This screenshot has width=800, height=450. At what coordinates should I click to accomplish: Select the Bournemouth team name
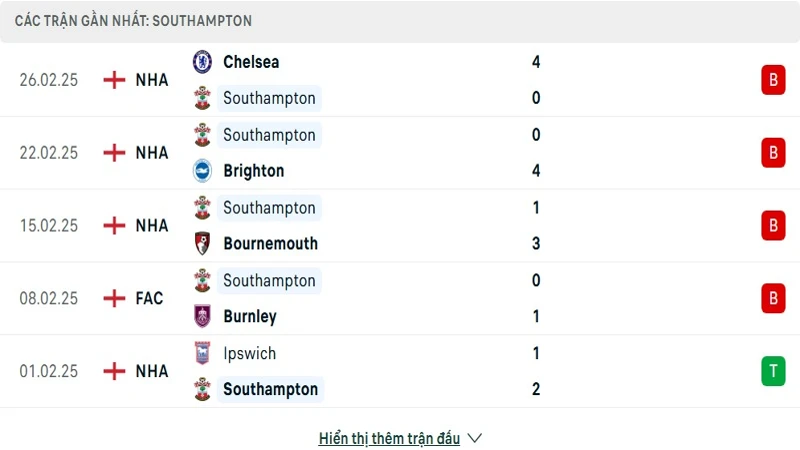[270, 244]
